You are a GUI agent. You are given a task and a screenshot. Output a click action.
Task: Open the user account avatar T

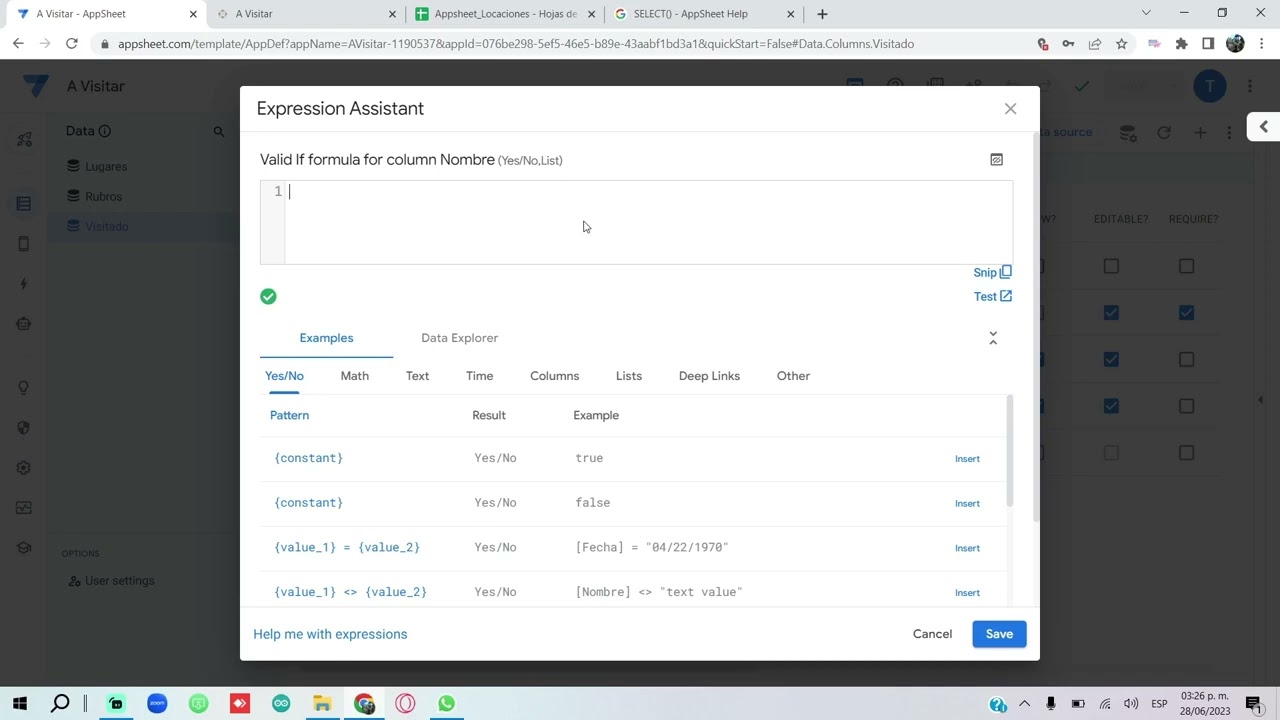[x=1210, y=86]
